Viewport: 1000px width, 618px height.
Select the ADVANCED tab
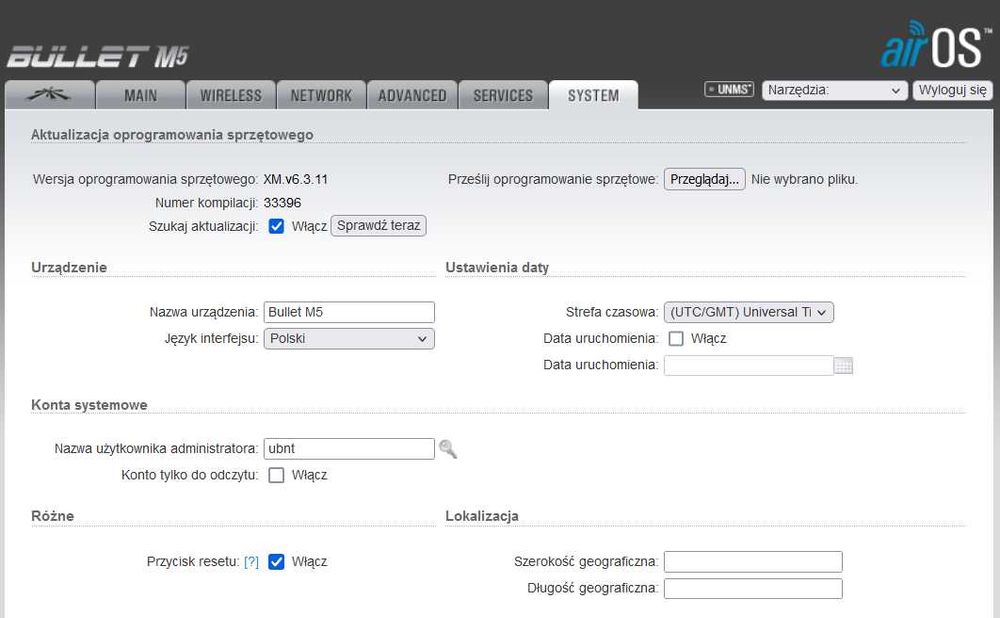412,95
